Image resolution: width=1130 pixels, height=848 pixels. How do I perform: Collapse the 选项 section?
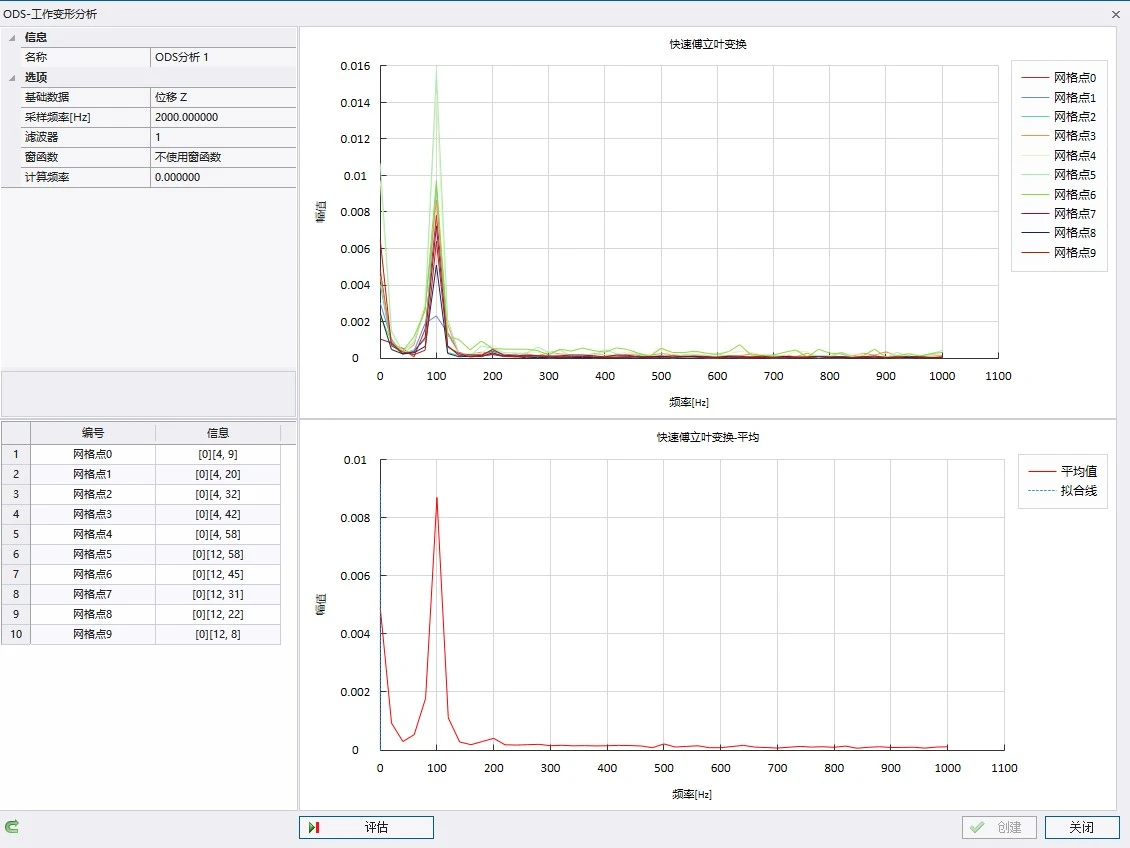tap(13, 77)
